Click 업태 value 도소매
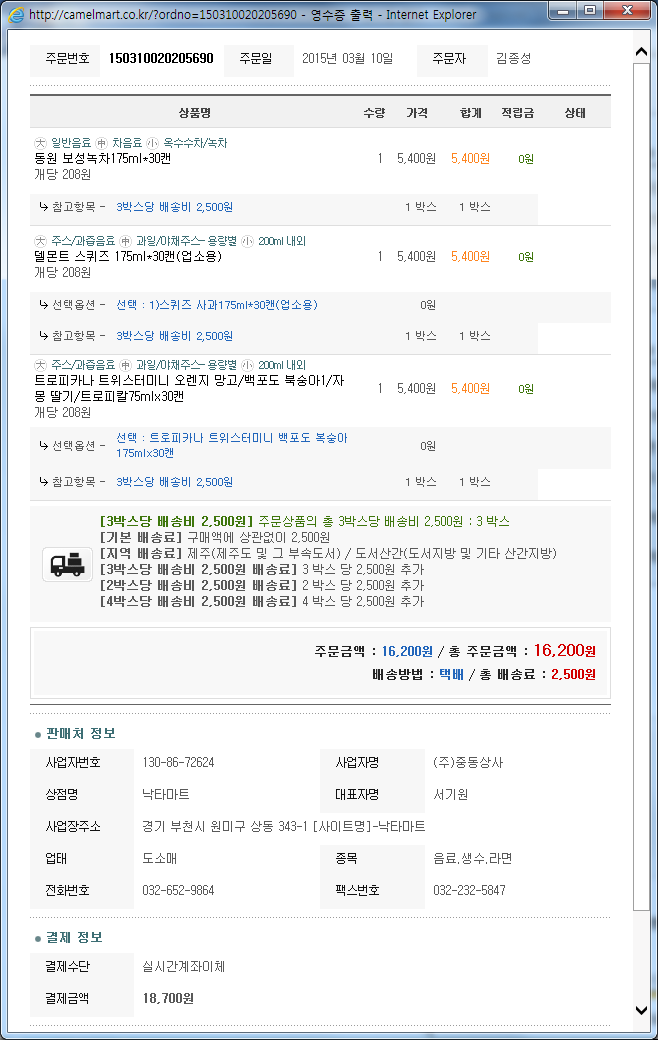The width and height of the screenshot is (658, 1040). (160, 858)
